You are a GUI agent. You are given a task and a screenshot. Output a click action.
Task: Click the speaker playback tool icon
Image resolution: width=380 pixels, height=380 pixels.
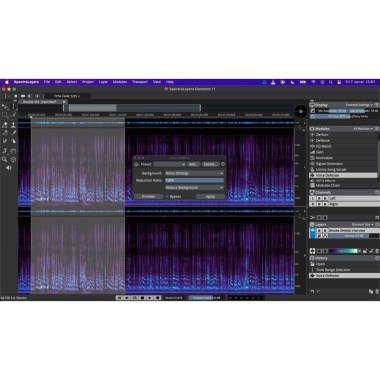(x=9, y=168)
